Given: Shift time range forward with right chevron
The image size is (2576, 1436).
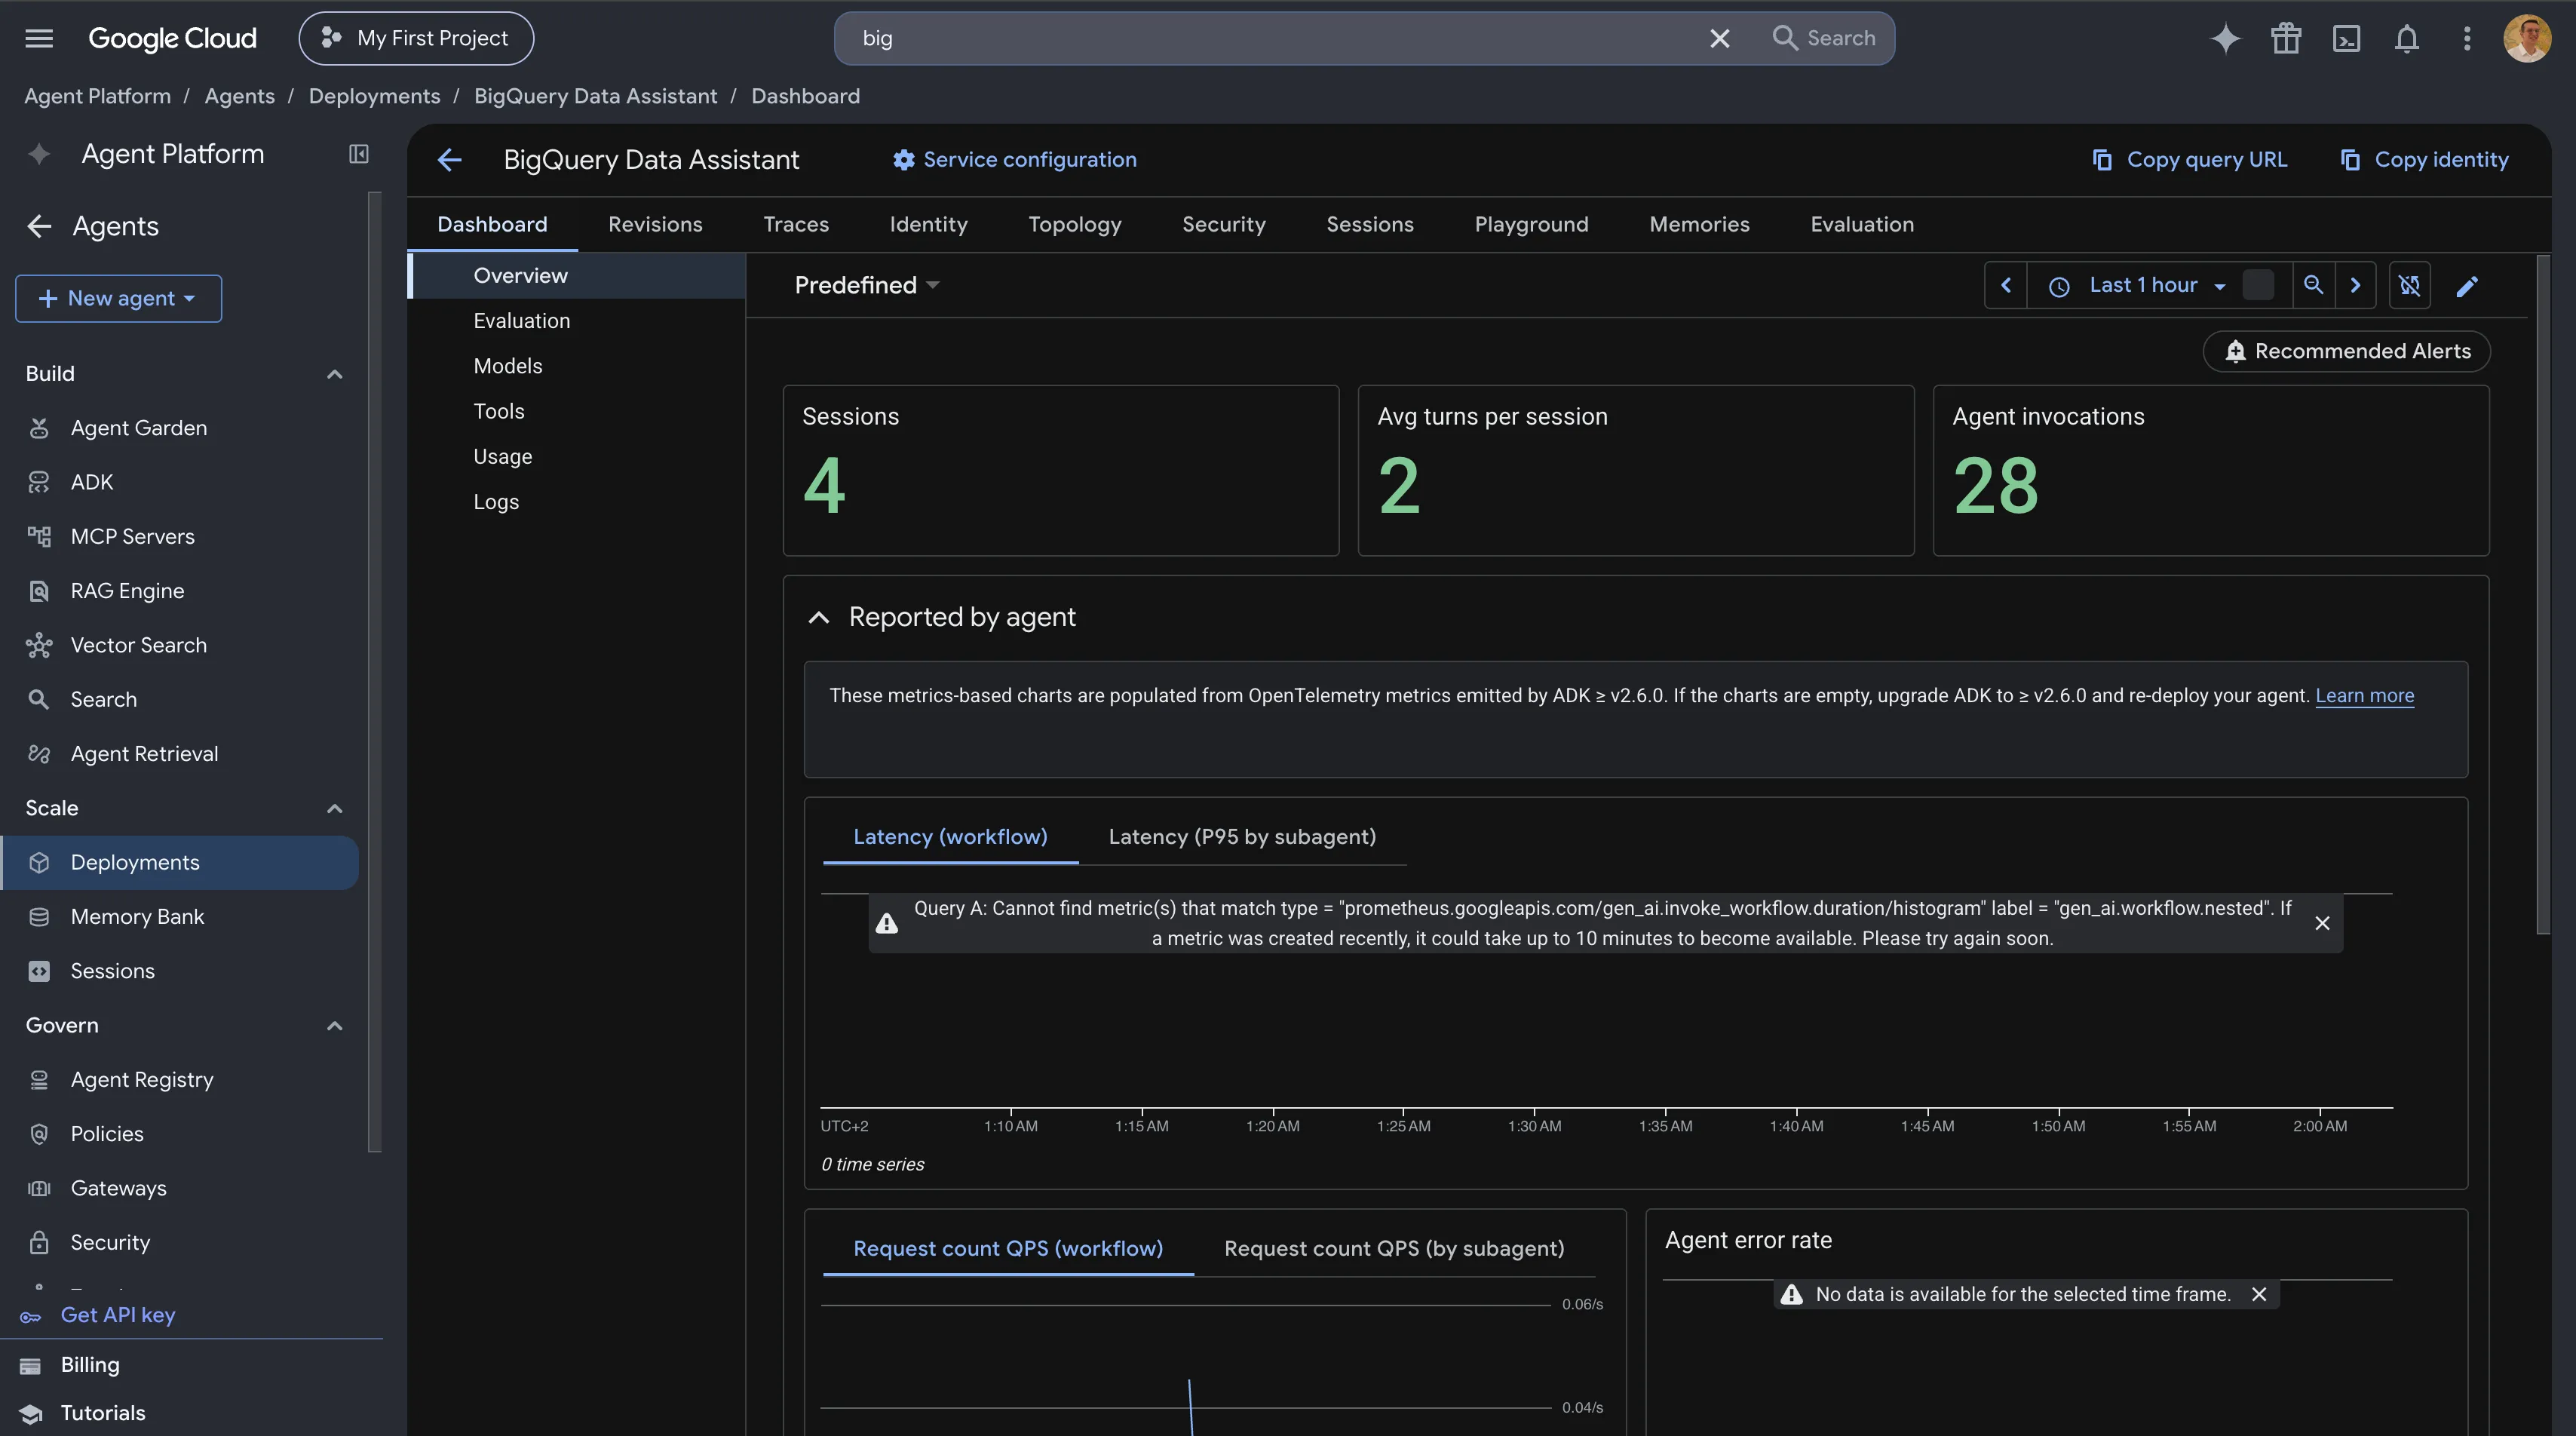Looking at the screenshot, I should [x=2355, y=286].
